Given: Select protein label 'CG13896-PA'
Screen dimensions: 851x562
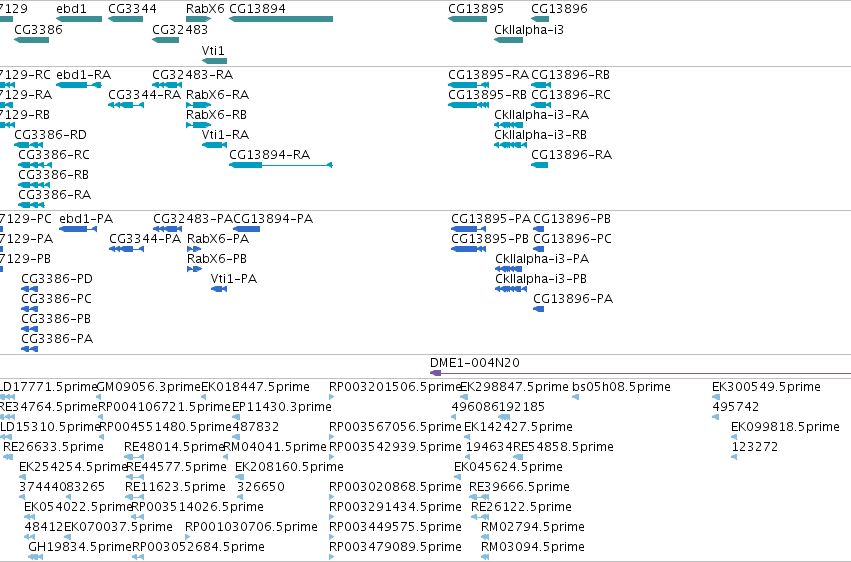Looking at the screenshot, I should tap(573, 299).
